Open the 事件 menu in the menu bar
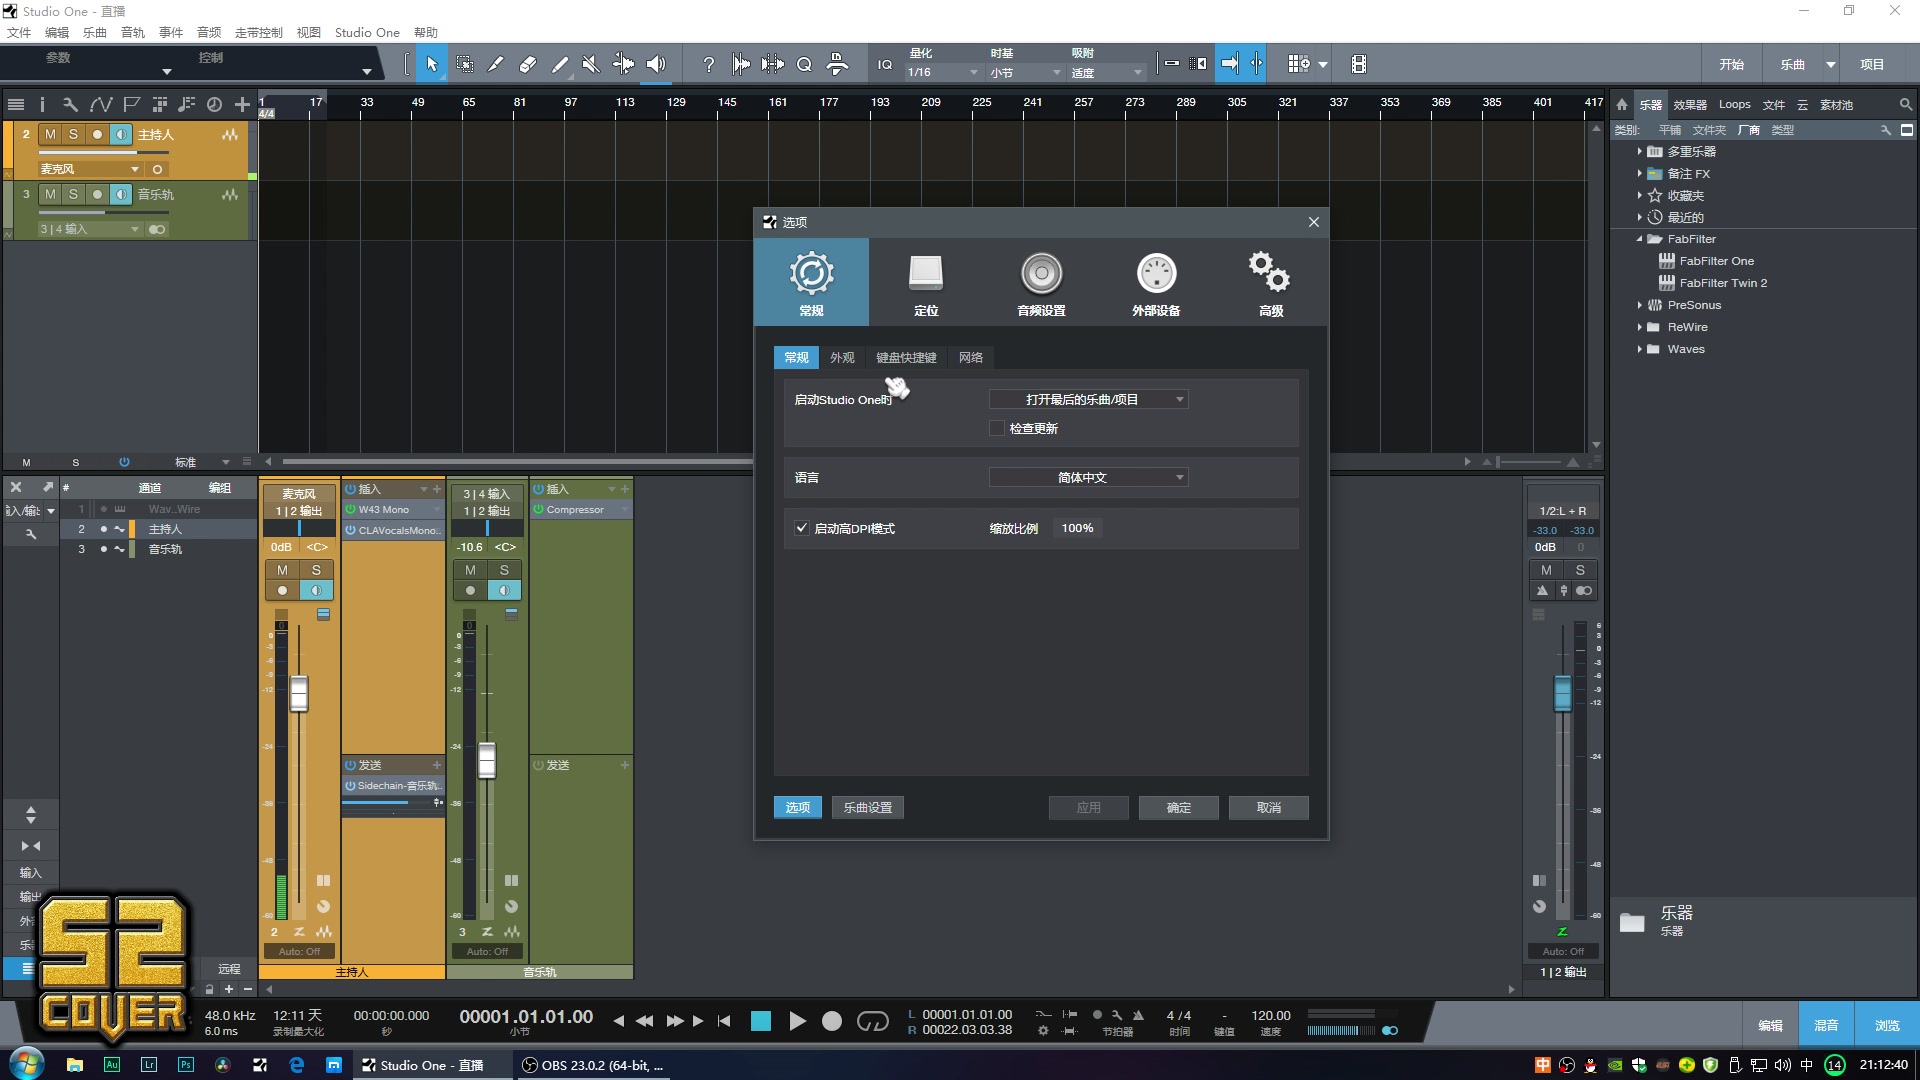 tap(170, 32)
